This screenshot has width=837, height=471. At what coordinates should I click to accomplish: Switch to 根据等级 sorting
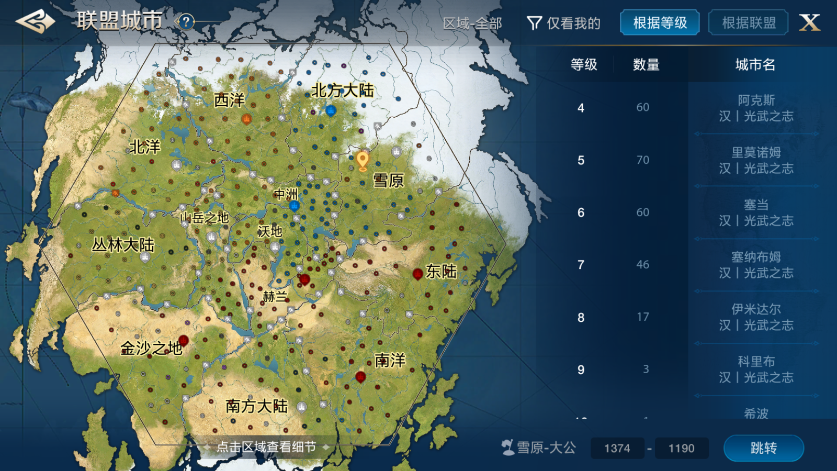(660, 22)
